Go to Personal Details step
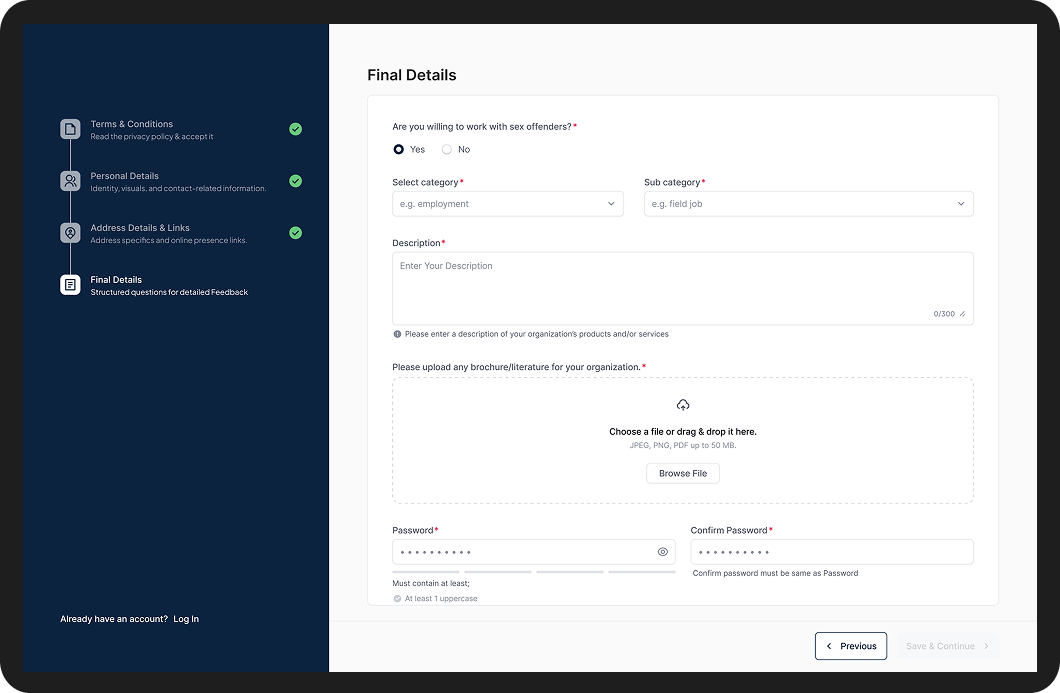This screenshot has height=693, width=1060. coord(181,181)
